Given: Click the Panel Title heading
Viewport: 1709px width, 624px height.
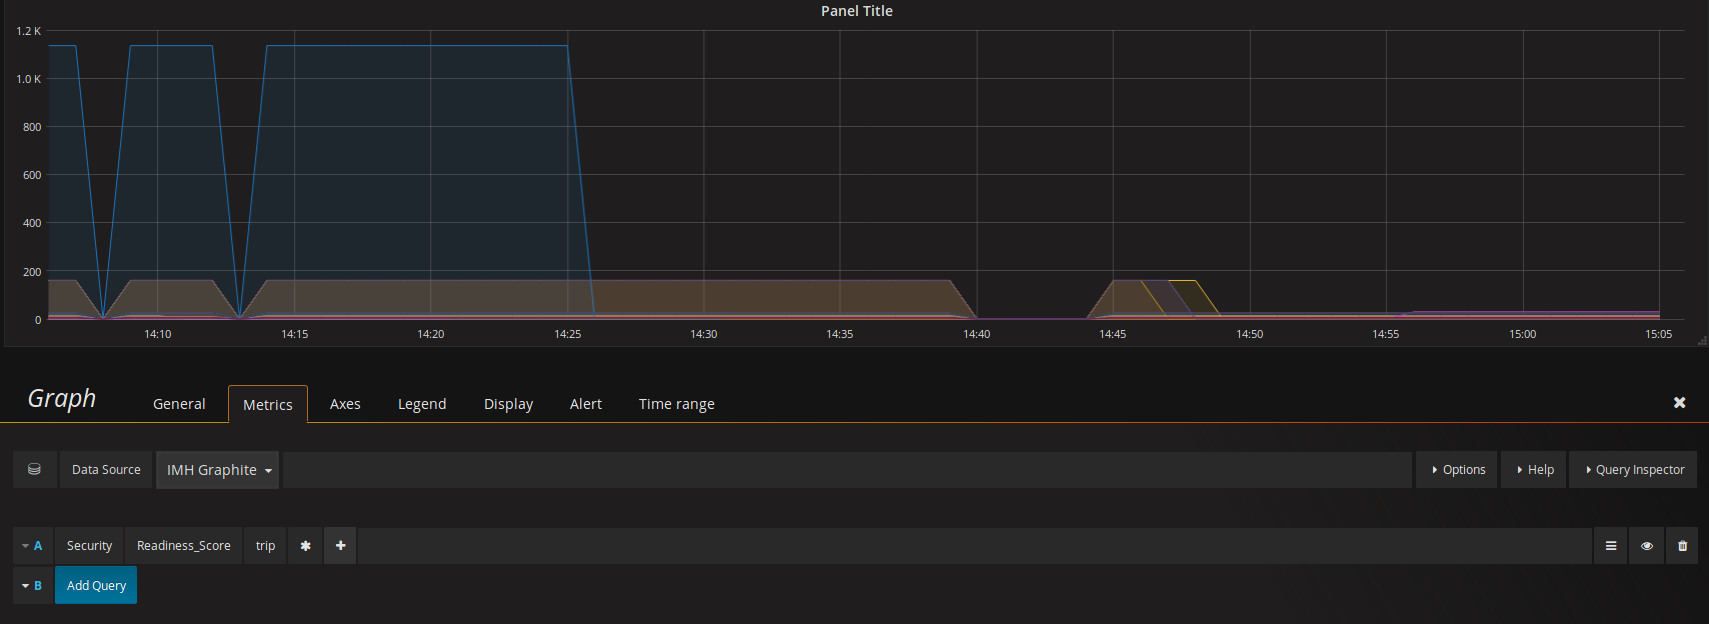Looking at the screenshot, I should pos(856,11).
